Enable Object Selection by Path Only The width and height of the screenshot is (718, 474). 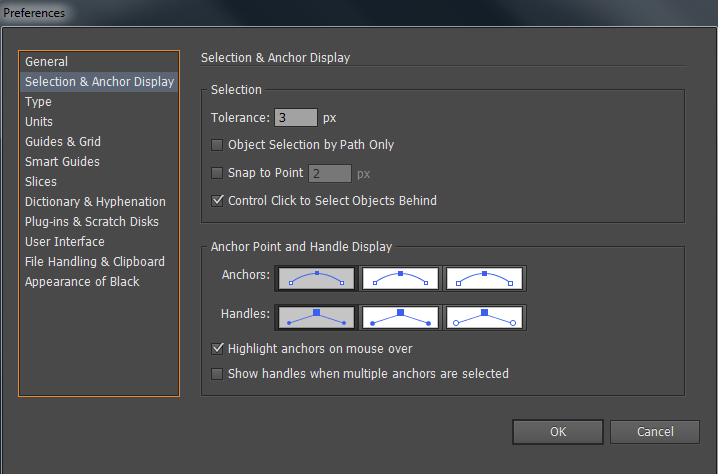(218, 145)
